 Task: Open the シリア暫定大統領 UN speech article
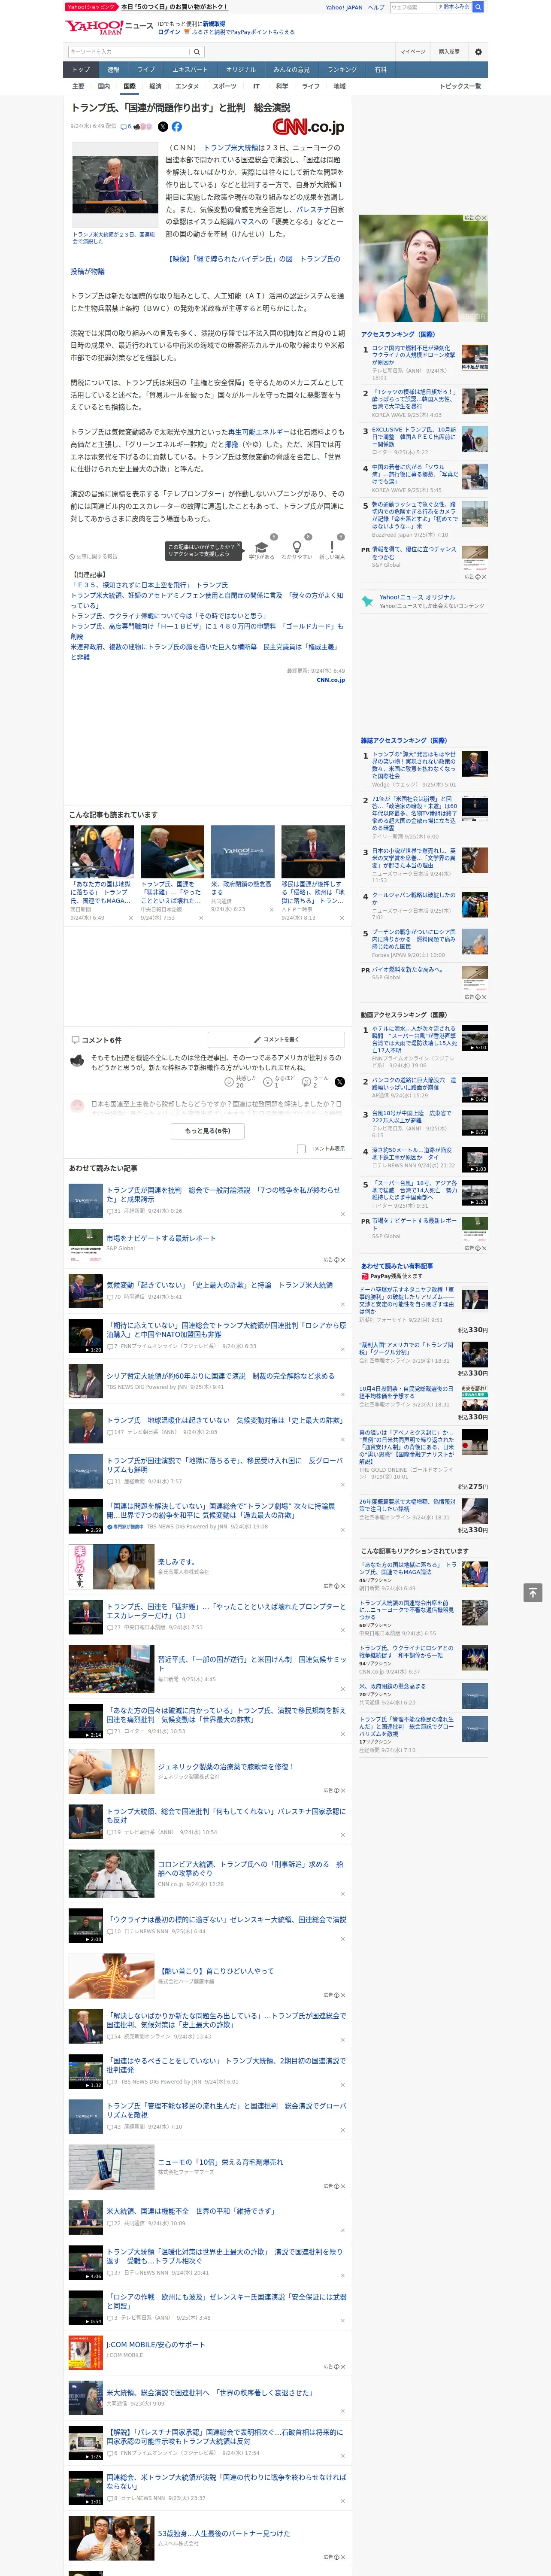(220, 1376)
